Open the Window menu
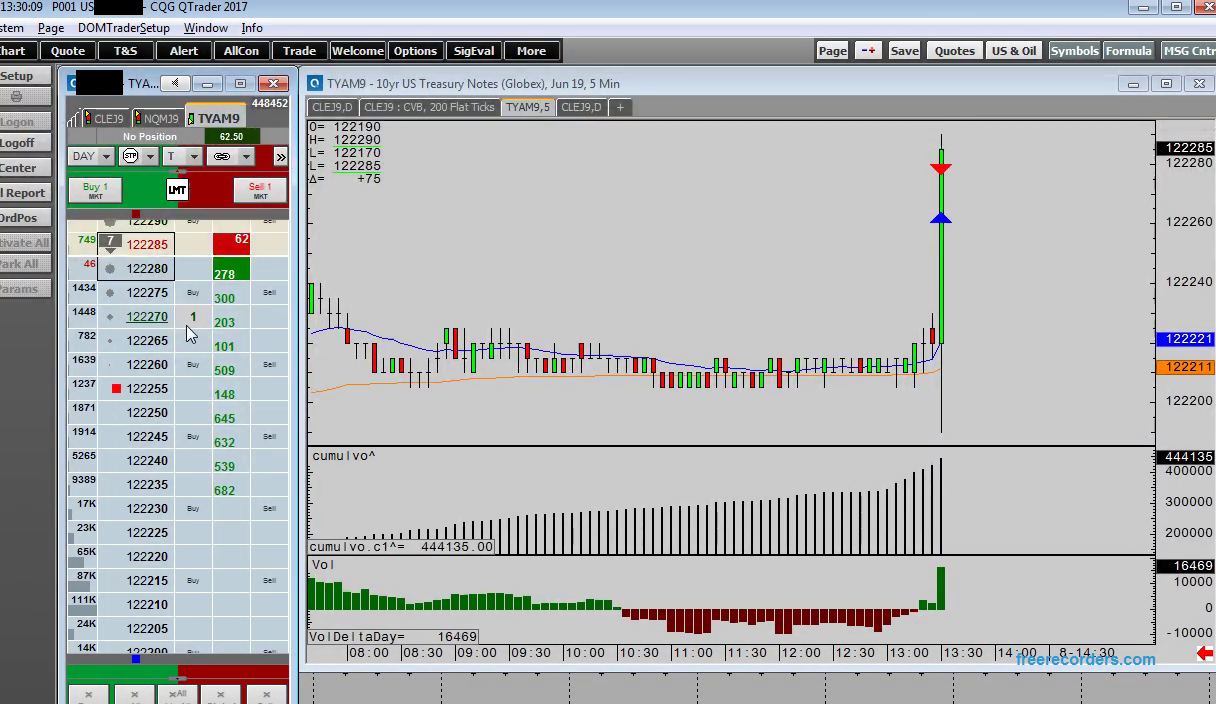 [x=206, y=28]
